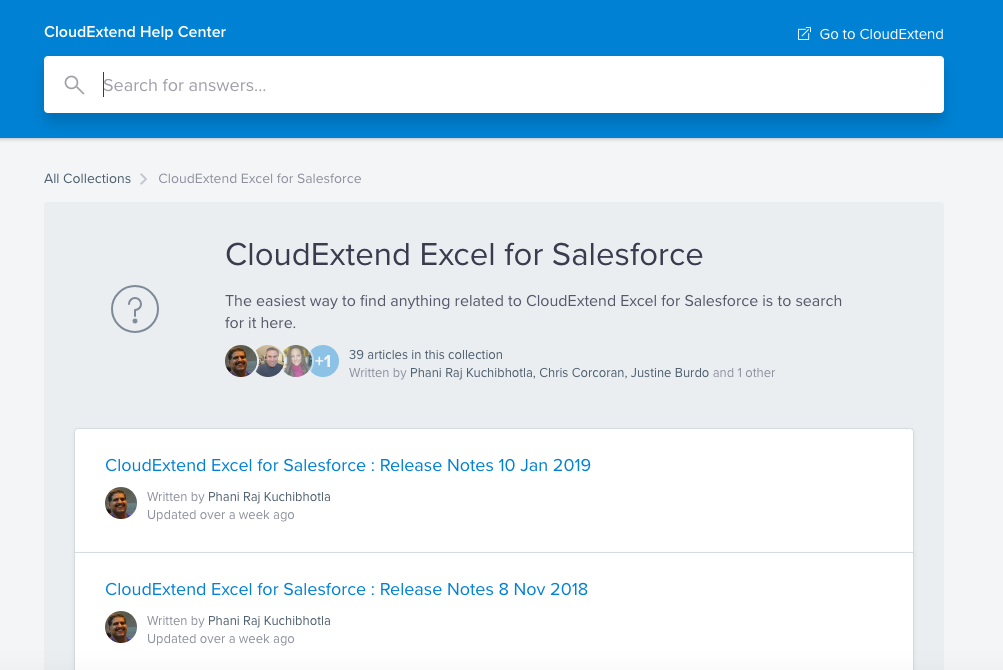Image resolution: width=1003 pixels, height=670 pixels.
Task: Click the first author avatar in collection header
Action: 241,361
